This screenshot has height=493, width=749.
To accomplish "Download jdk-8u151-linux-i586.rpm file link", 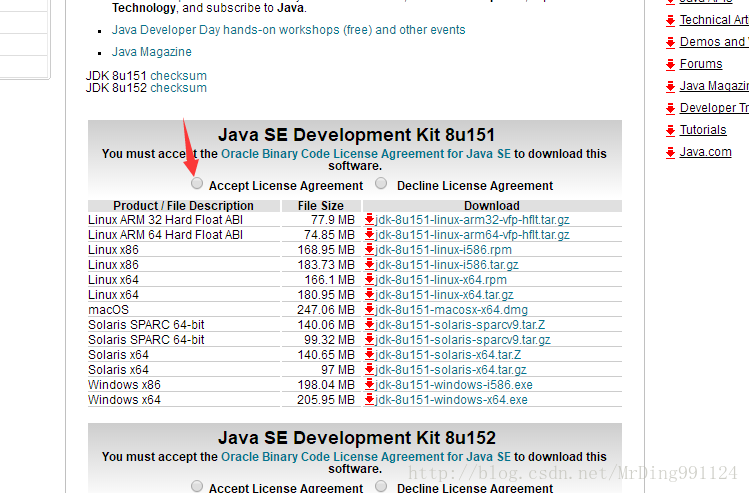I will click(x=443, y=249).
